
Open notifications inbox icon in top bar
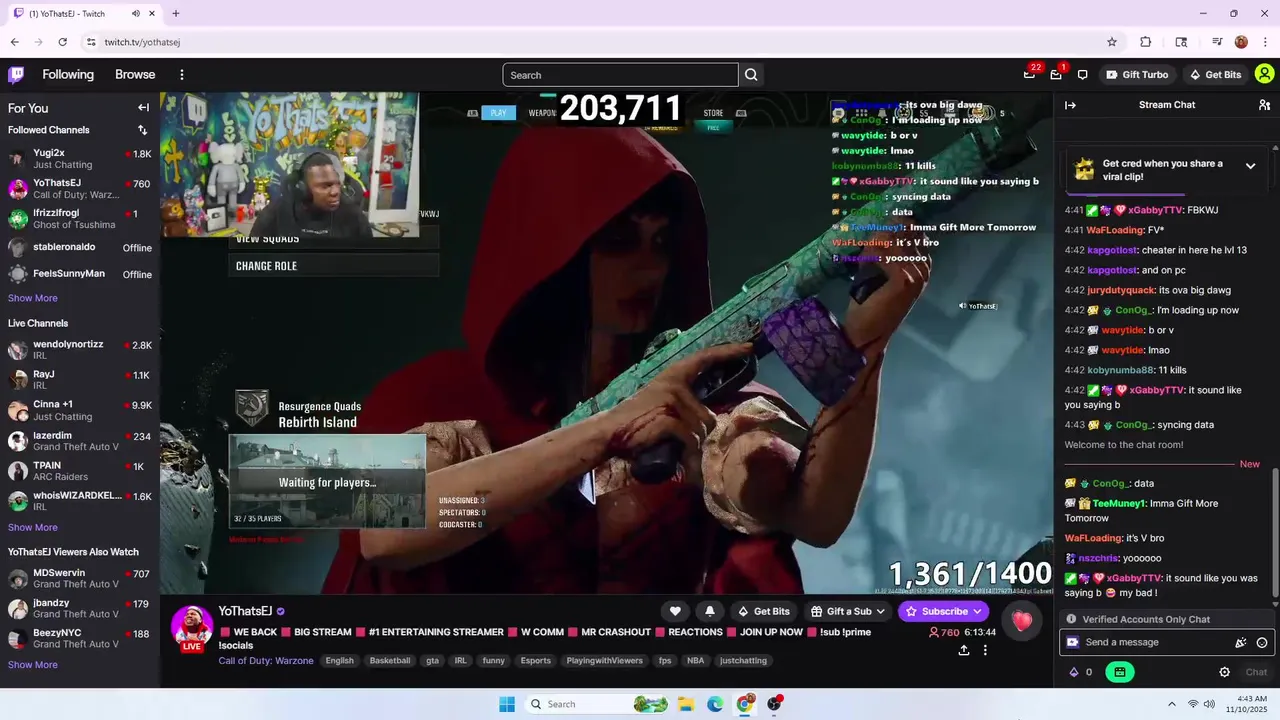pos(1056,75)
